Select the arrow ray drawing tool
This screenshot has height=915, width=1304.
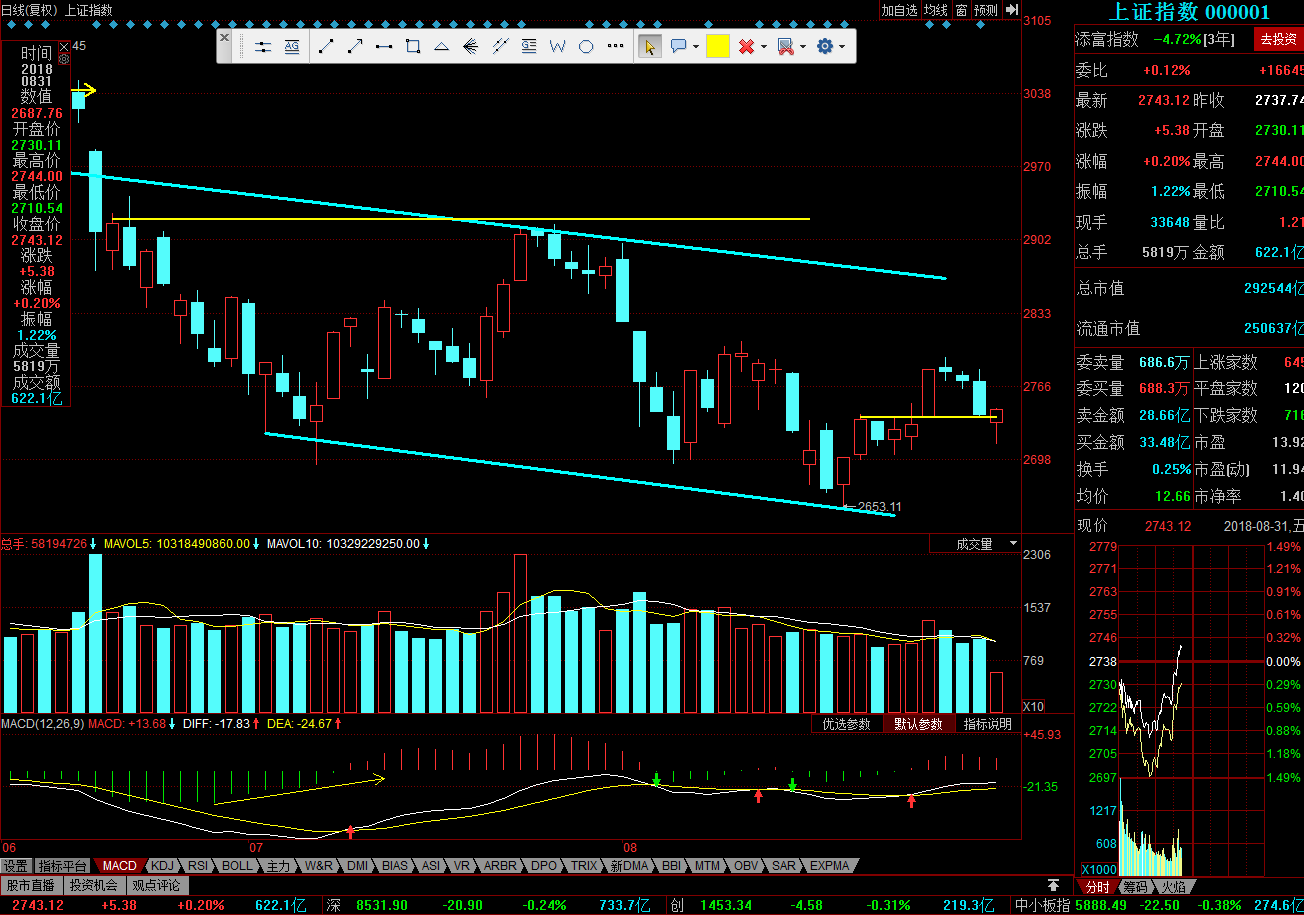[355, 46]
